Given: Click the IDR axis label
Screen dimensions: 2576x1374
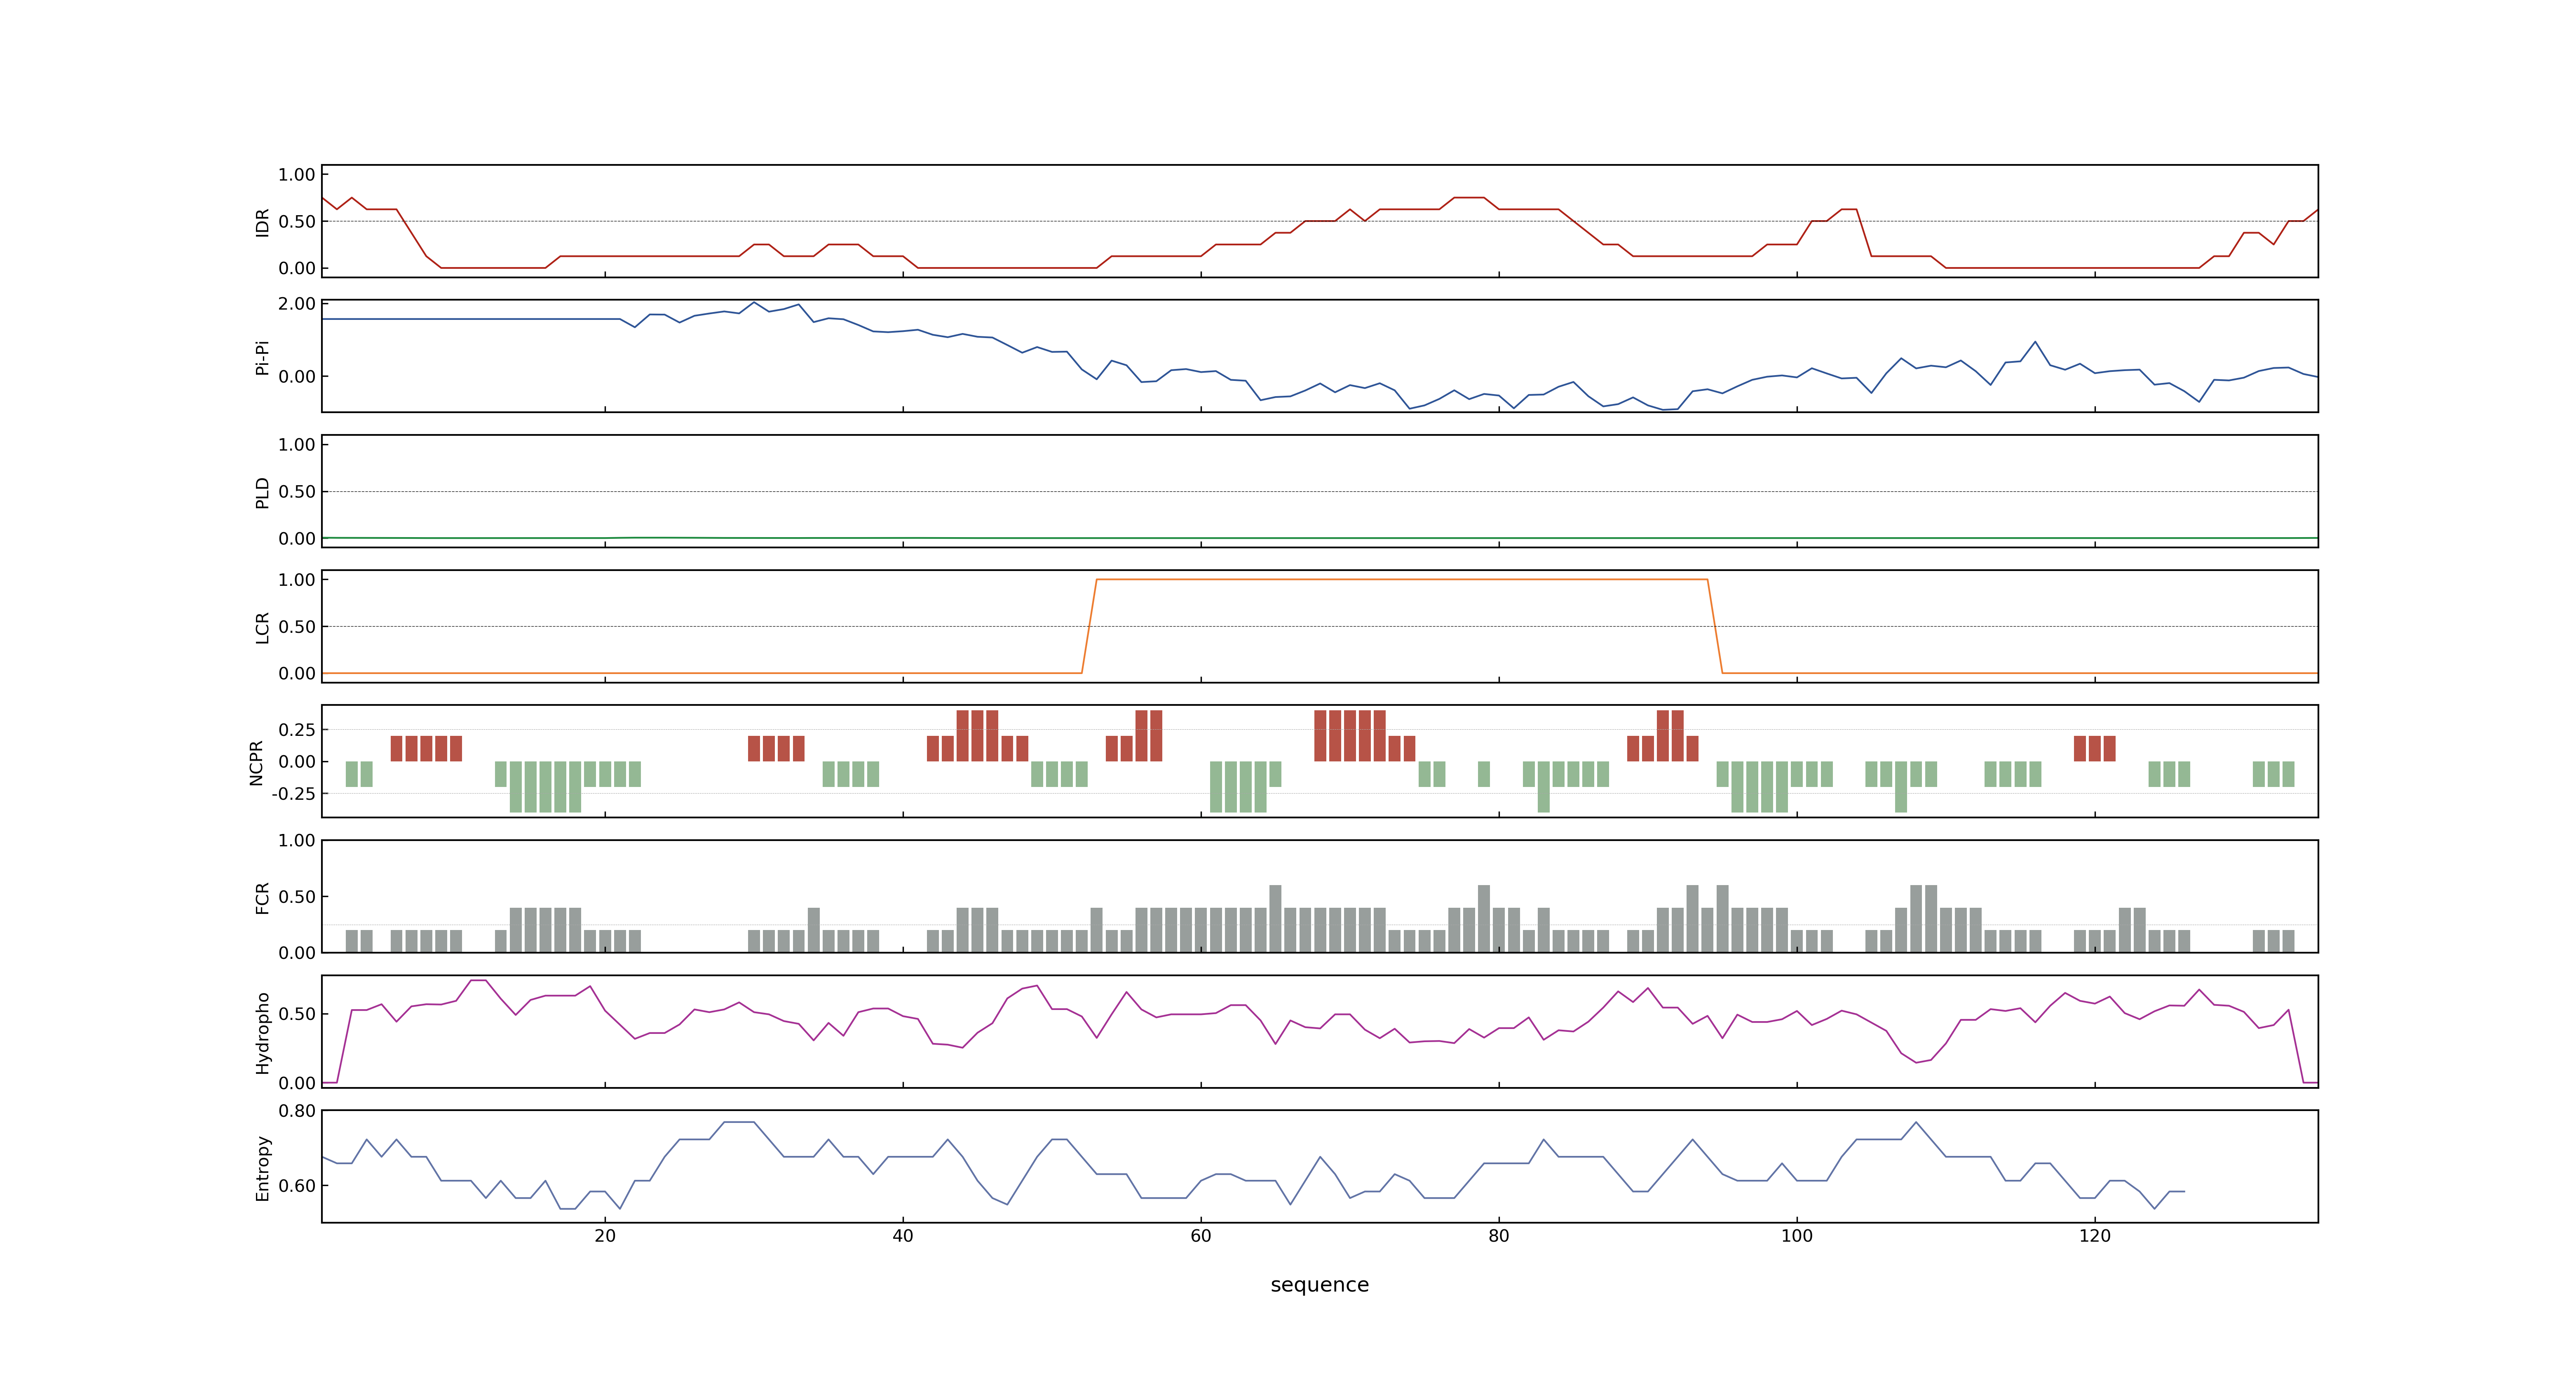Looking at the screenshot, I should click(262, 222).
